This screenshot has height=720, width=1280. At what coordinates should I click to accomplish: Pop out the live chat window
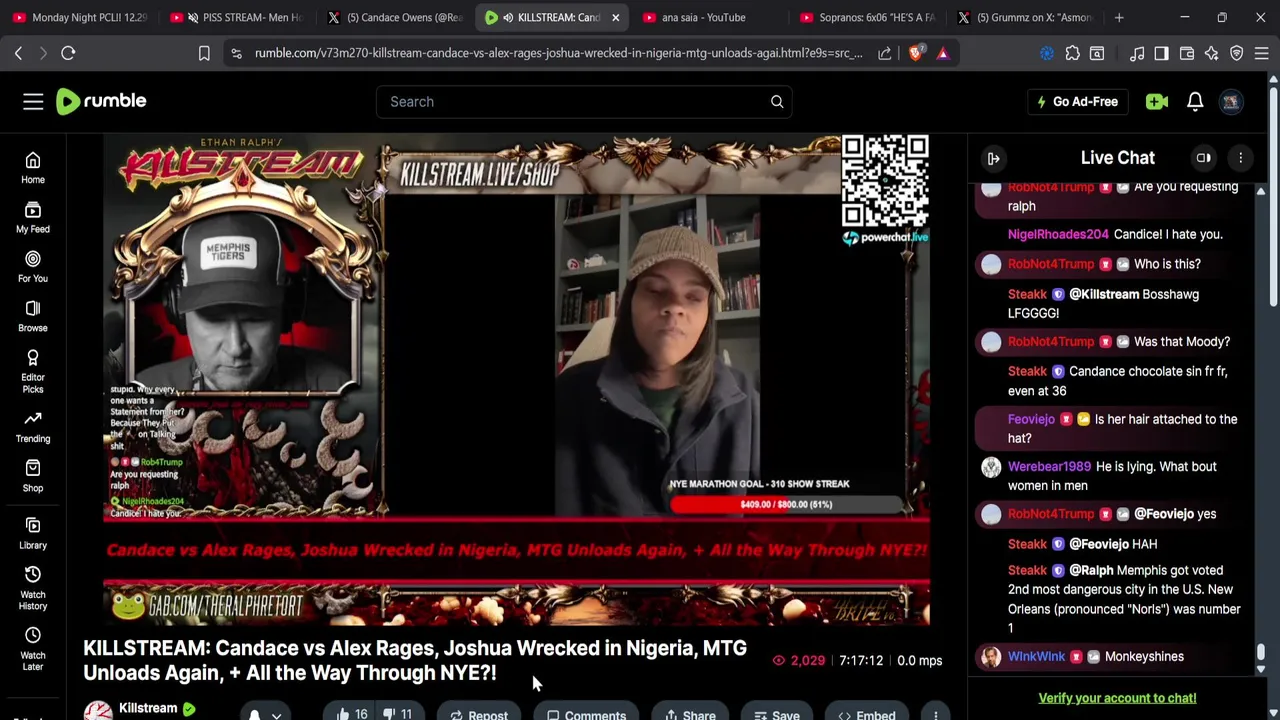click(1204, 158)
